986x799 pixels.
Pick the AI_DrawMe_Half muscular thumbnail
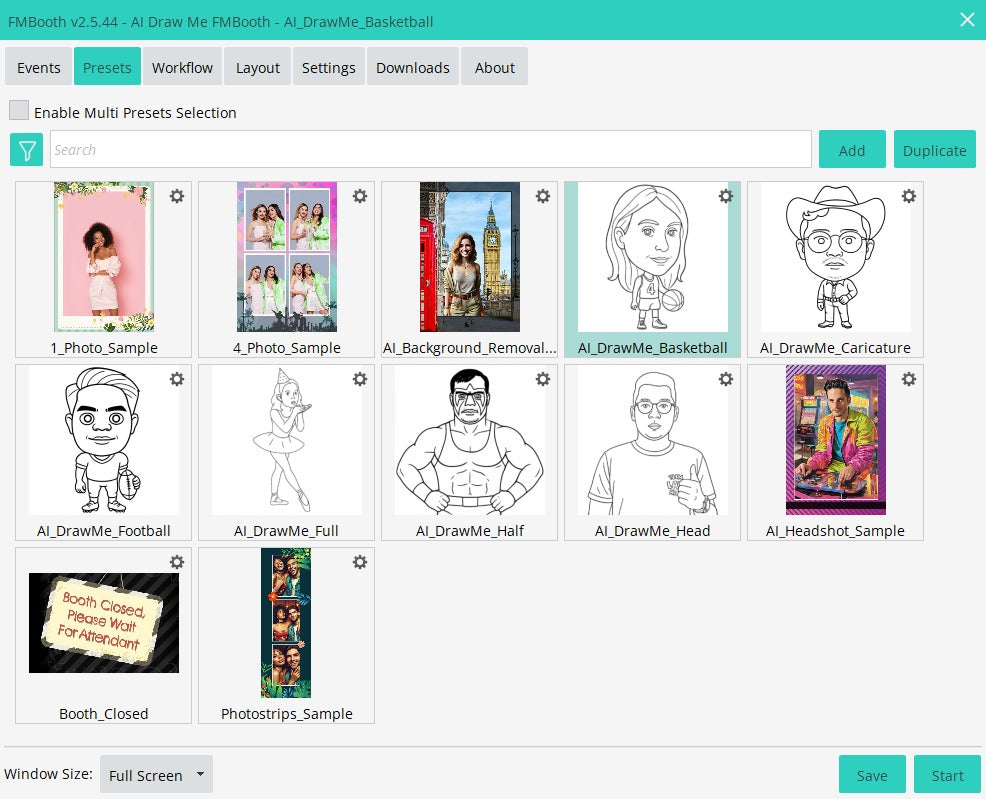tap(470, 440)
